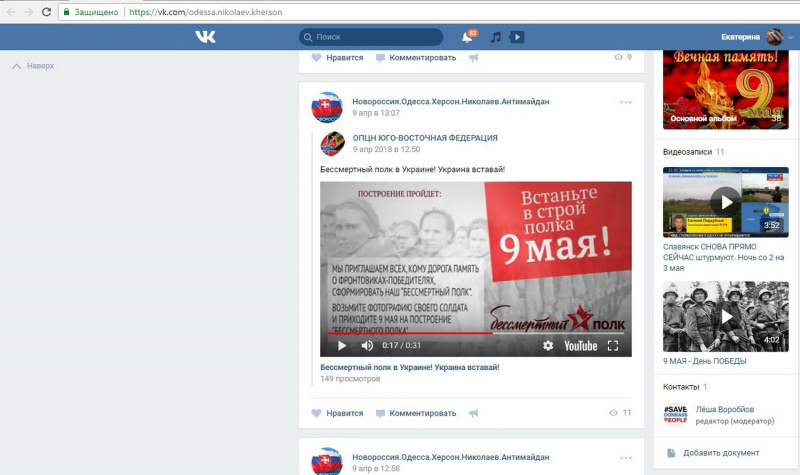Enter fullscreen mode in the video player
The image size is (800, 475).
click(613, 346)
